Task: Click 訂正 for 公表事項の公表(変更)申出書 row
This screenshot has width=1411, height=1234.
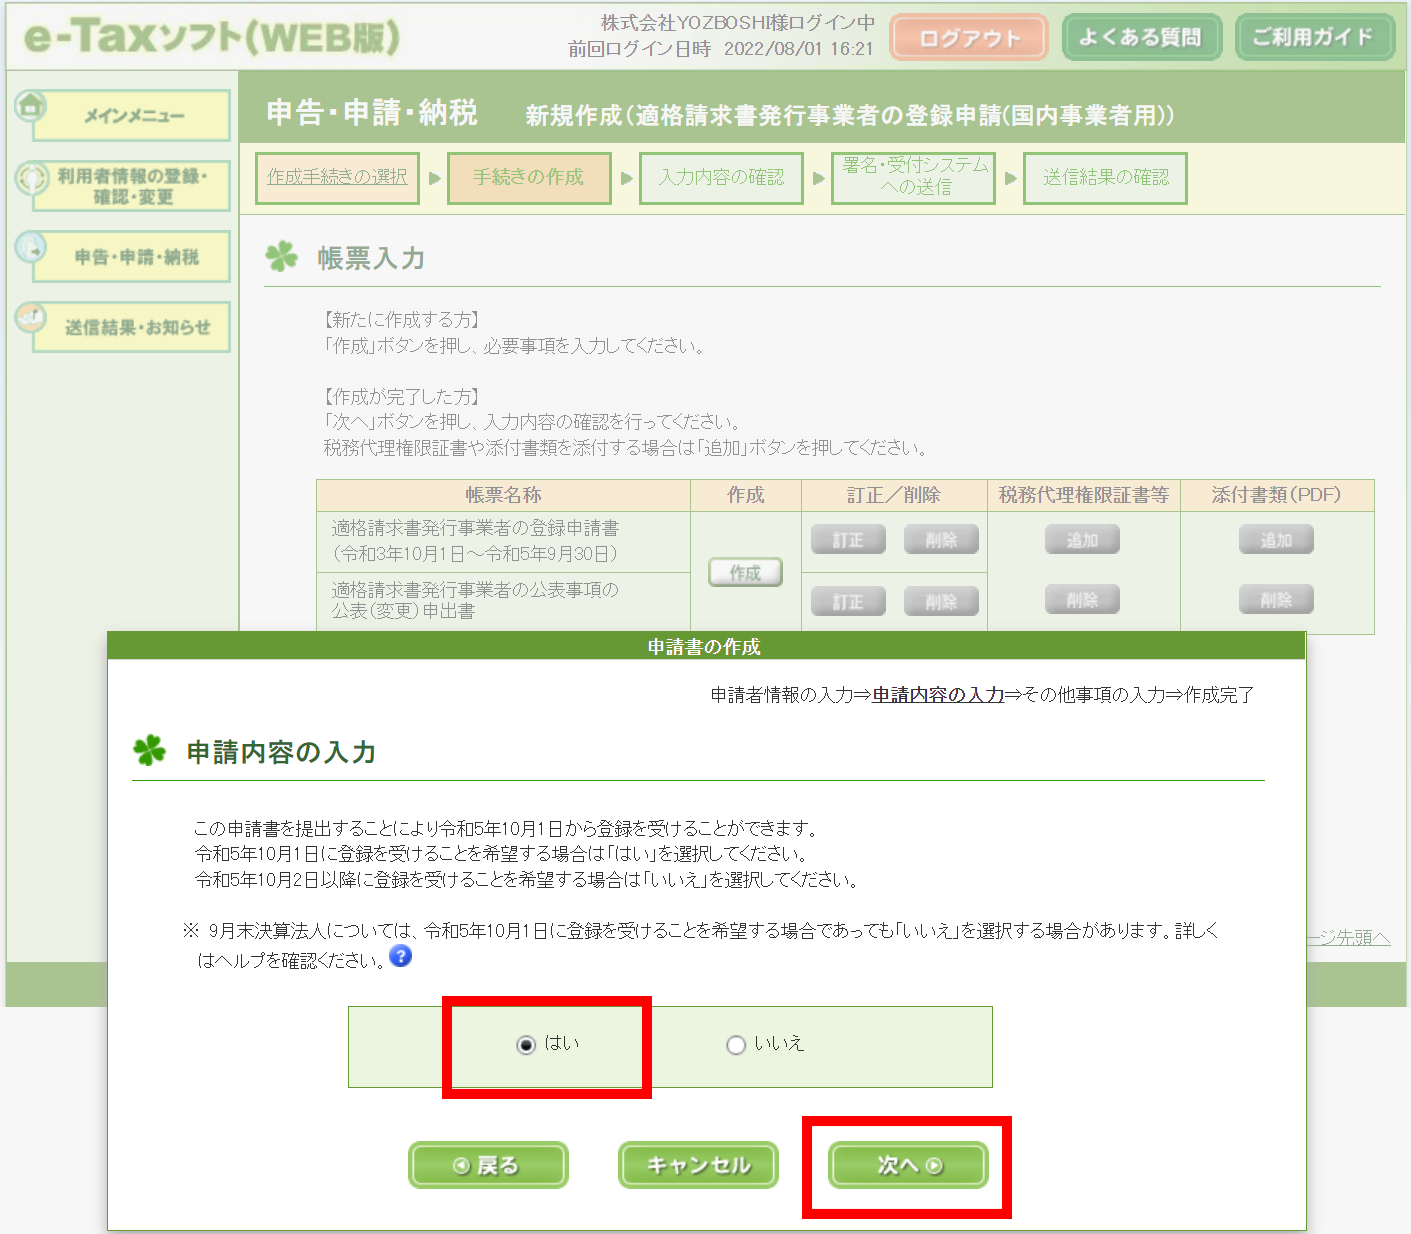Action: (848, 601)
